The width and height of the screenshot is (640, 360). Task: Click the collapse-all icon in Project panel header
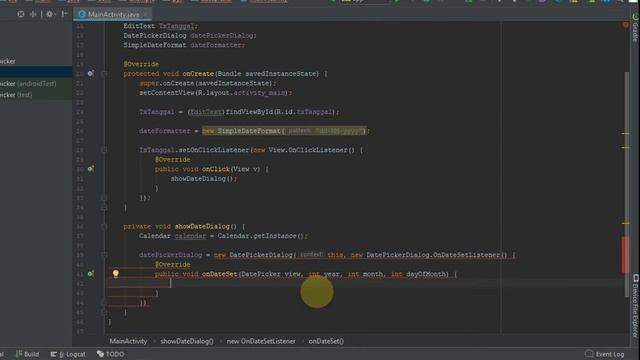click(33, 14)
